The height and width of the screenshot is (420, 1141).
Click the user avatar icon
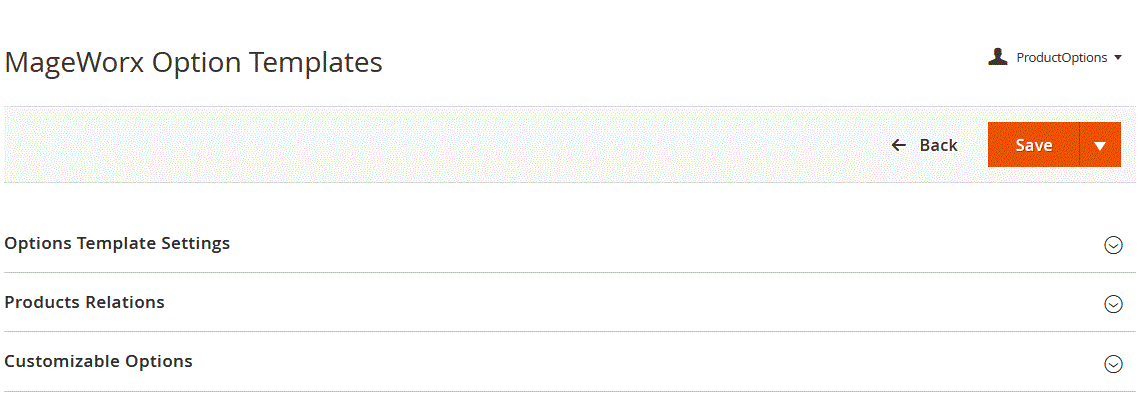point(997,57)
